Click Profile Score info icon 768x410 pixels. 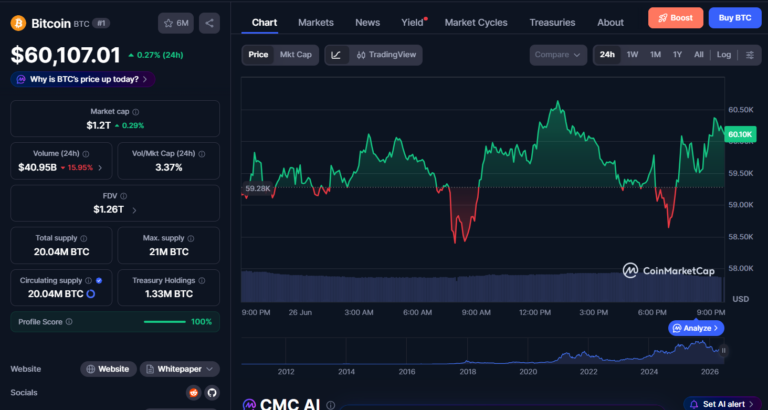pyautogui.click(x=69, y=322)
